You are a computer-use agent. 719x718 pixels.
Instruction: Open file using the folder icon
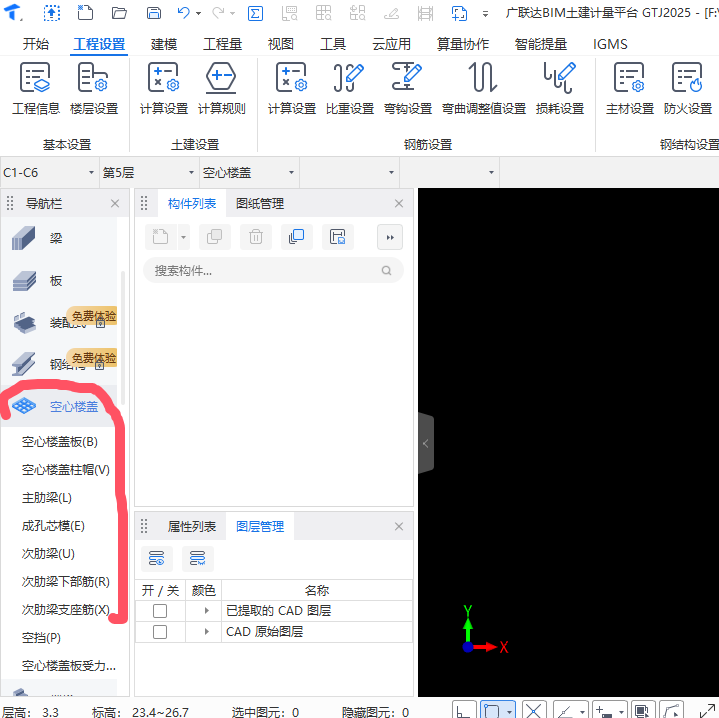[119, 12]
